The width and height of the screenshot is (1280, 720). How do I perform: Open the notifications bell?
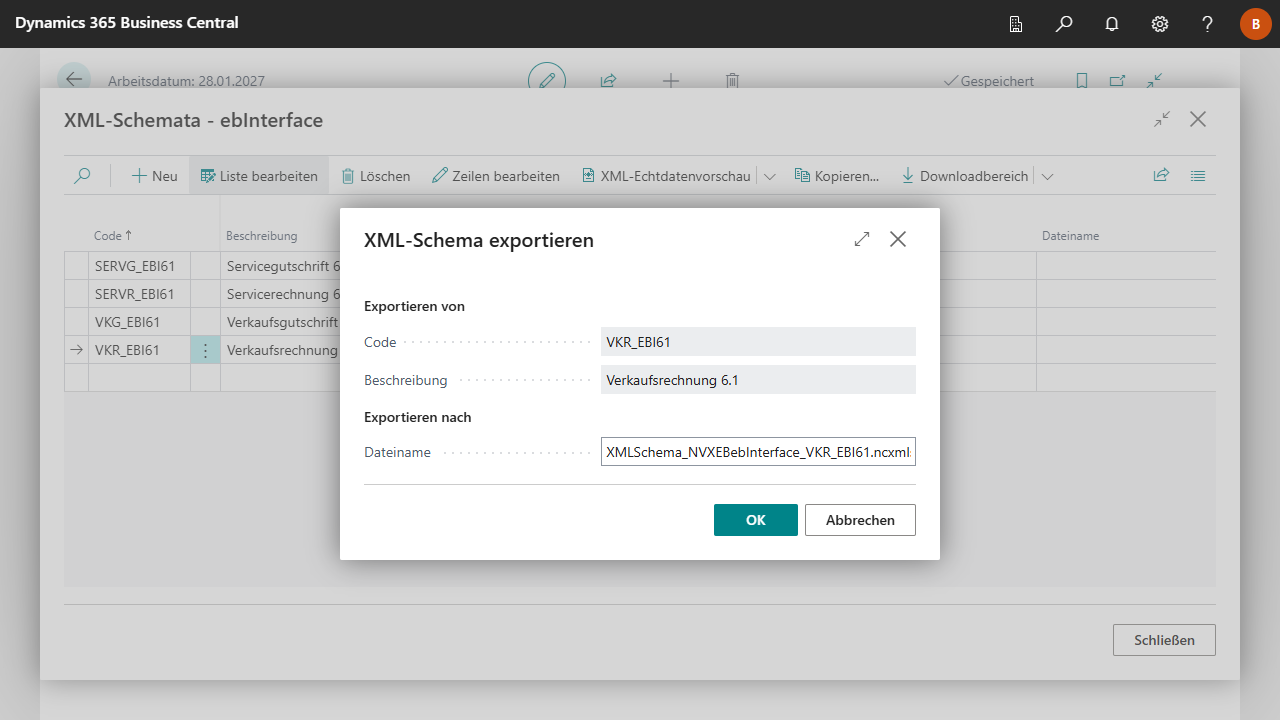click(x=1112, y=24)
